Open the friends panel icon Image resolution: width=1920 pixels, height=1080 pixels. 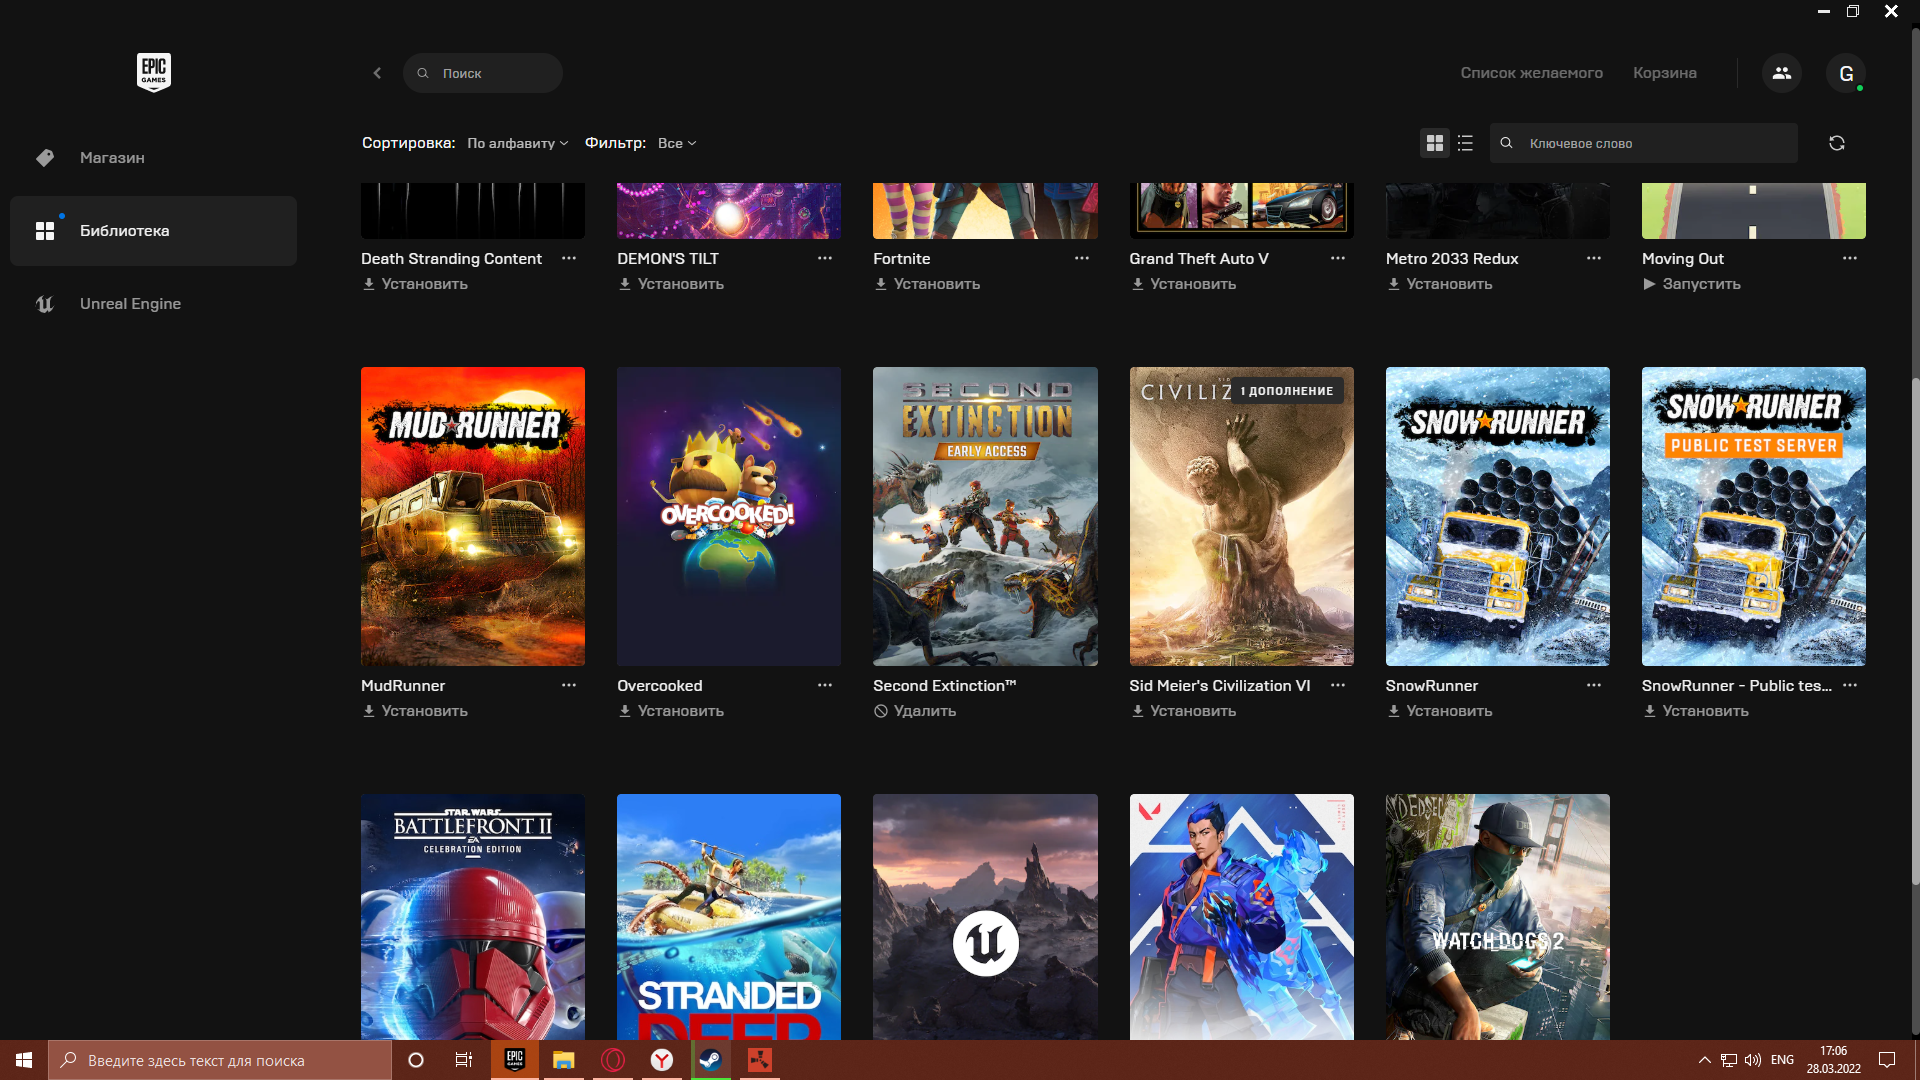pos(1782,72)
